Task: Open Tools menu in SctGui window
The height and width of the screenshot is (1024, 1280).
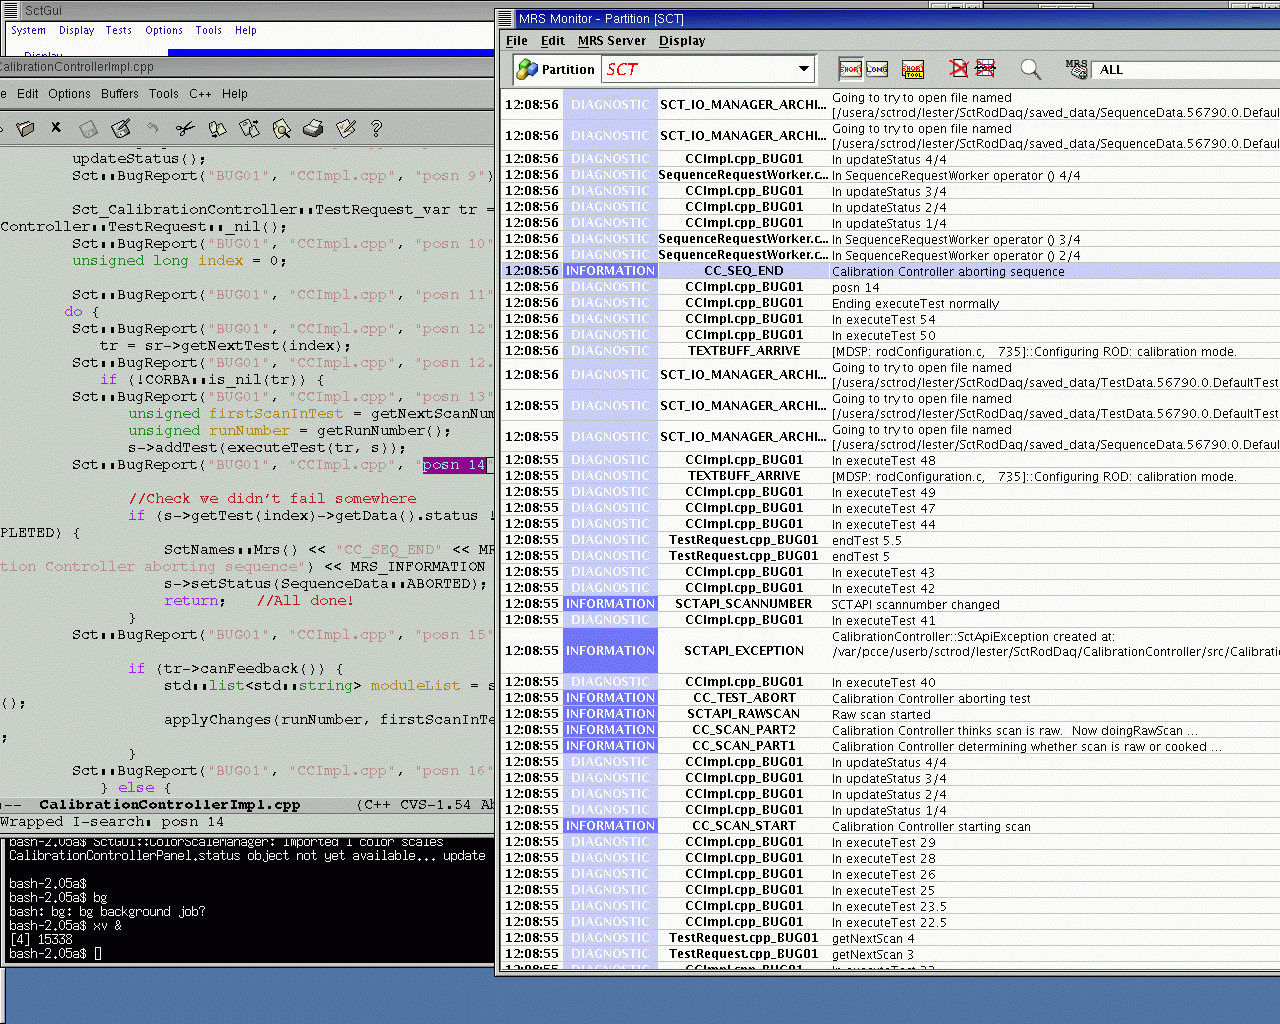Action: [209, 30]
